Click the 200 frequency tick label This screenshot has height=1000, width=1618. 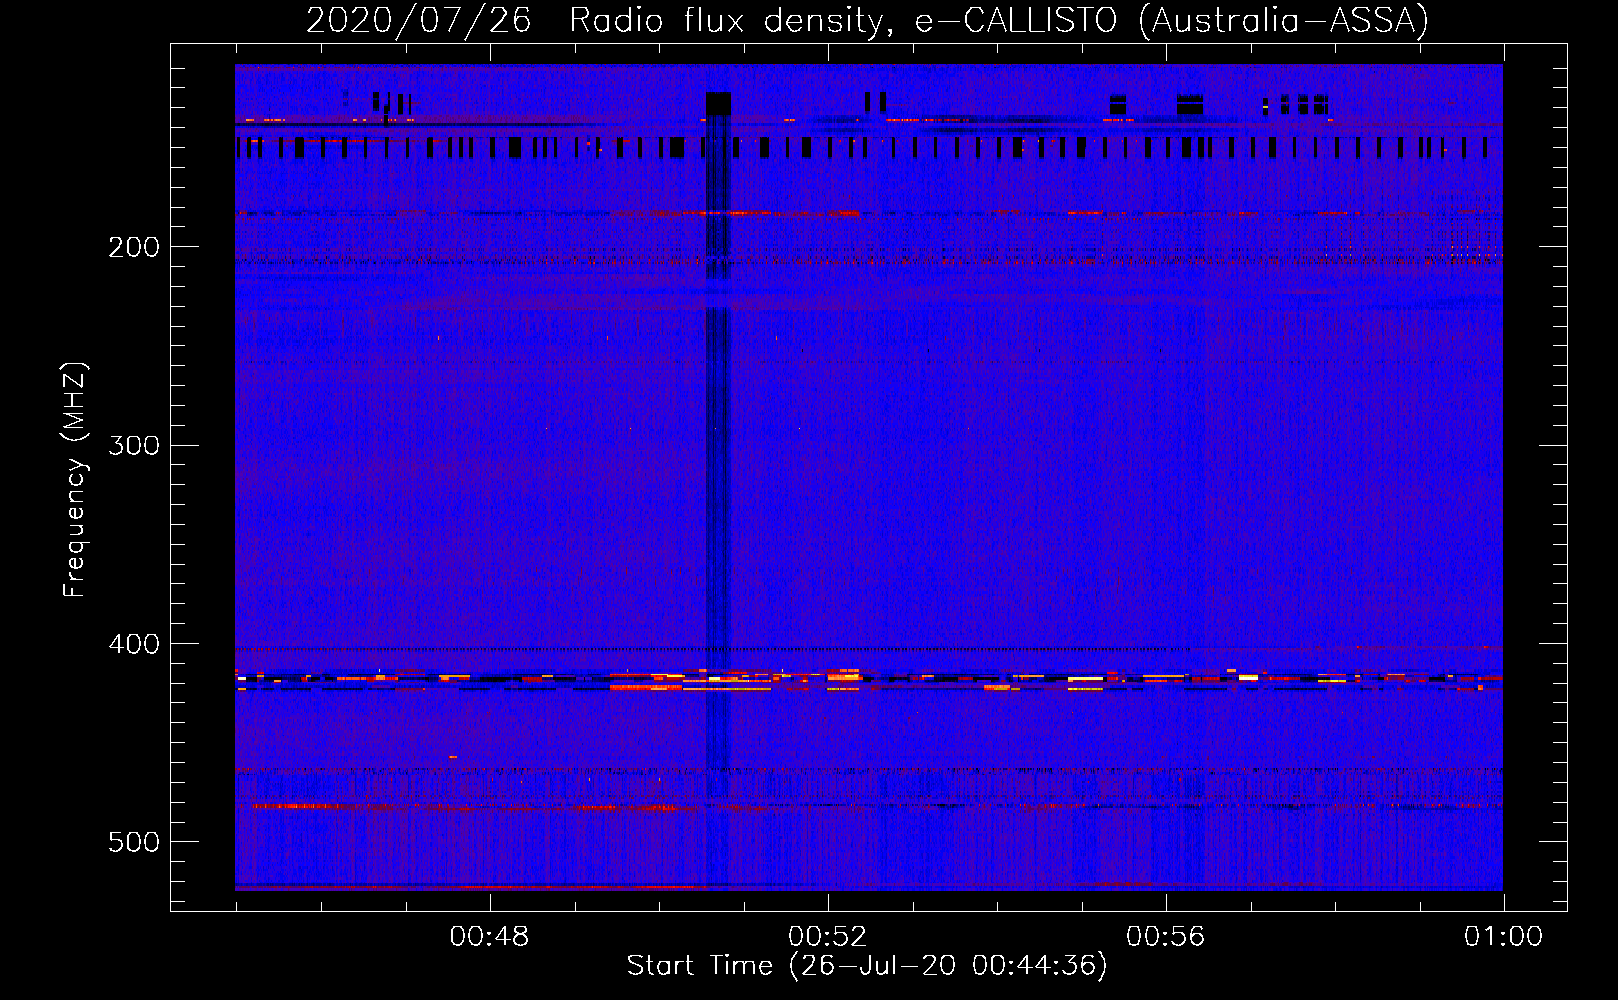(x=134, y=247)
